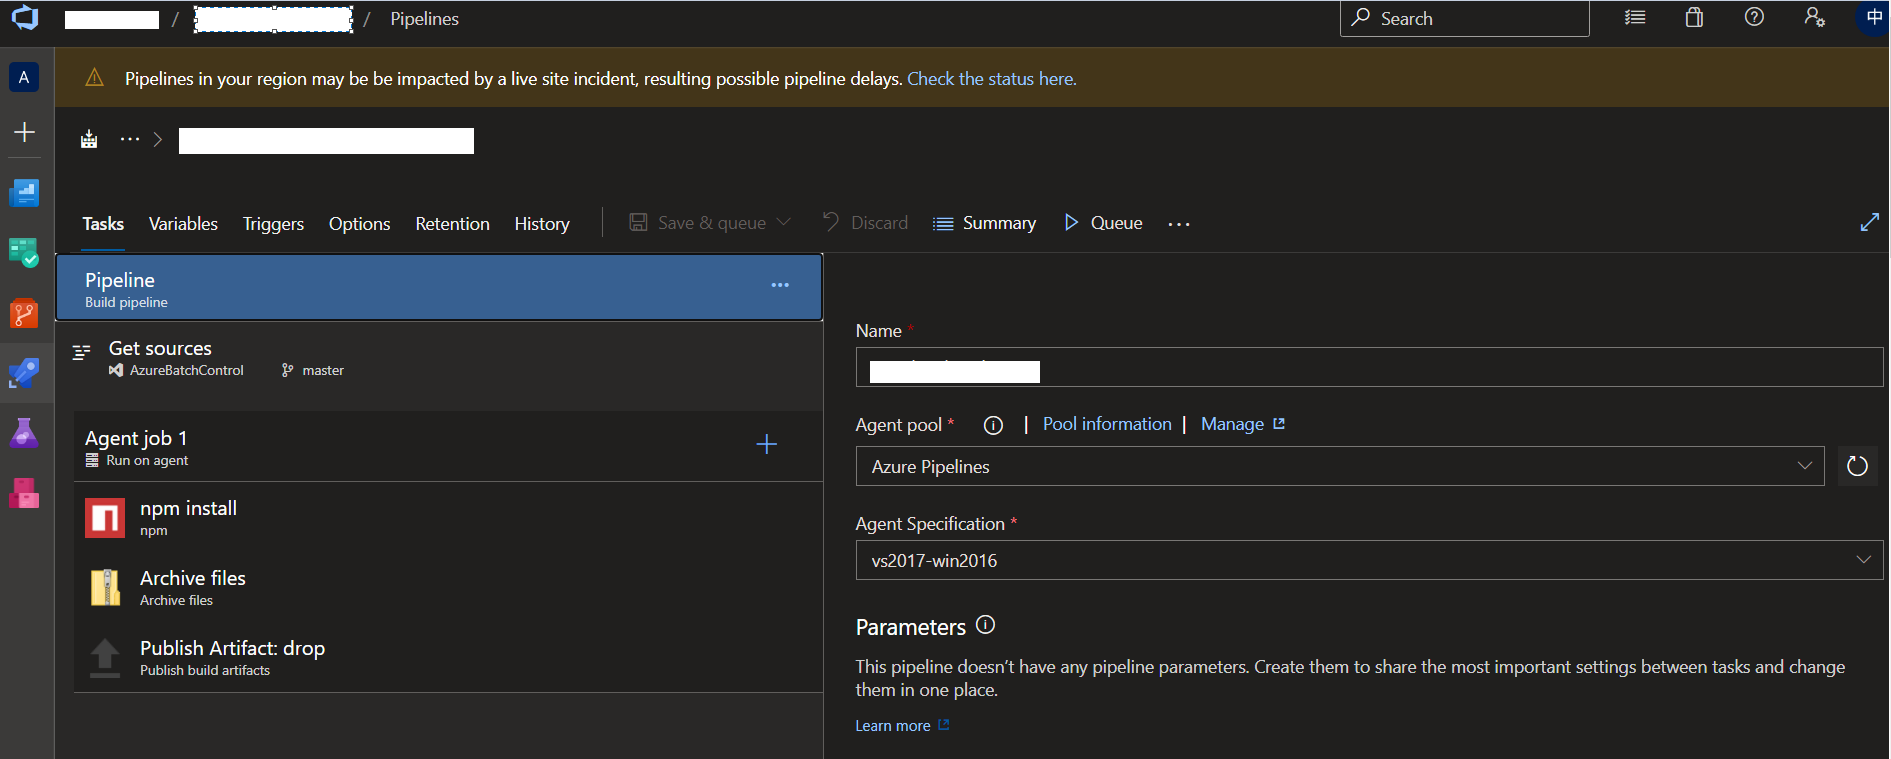Select the Pipeline build pipeline row
The image size is (1891, 759).
439,287
